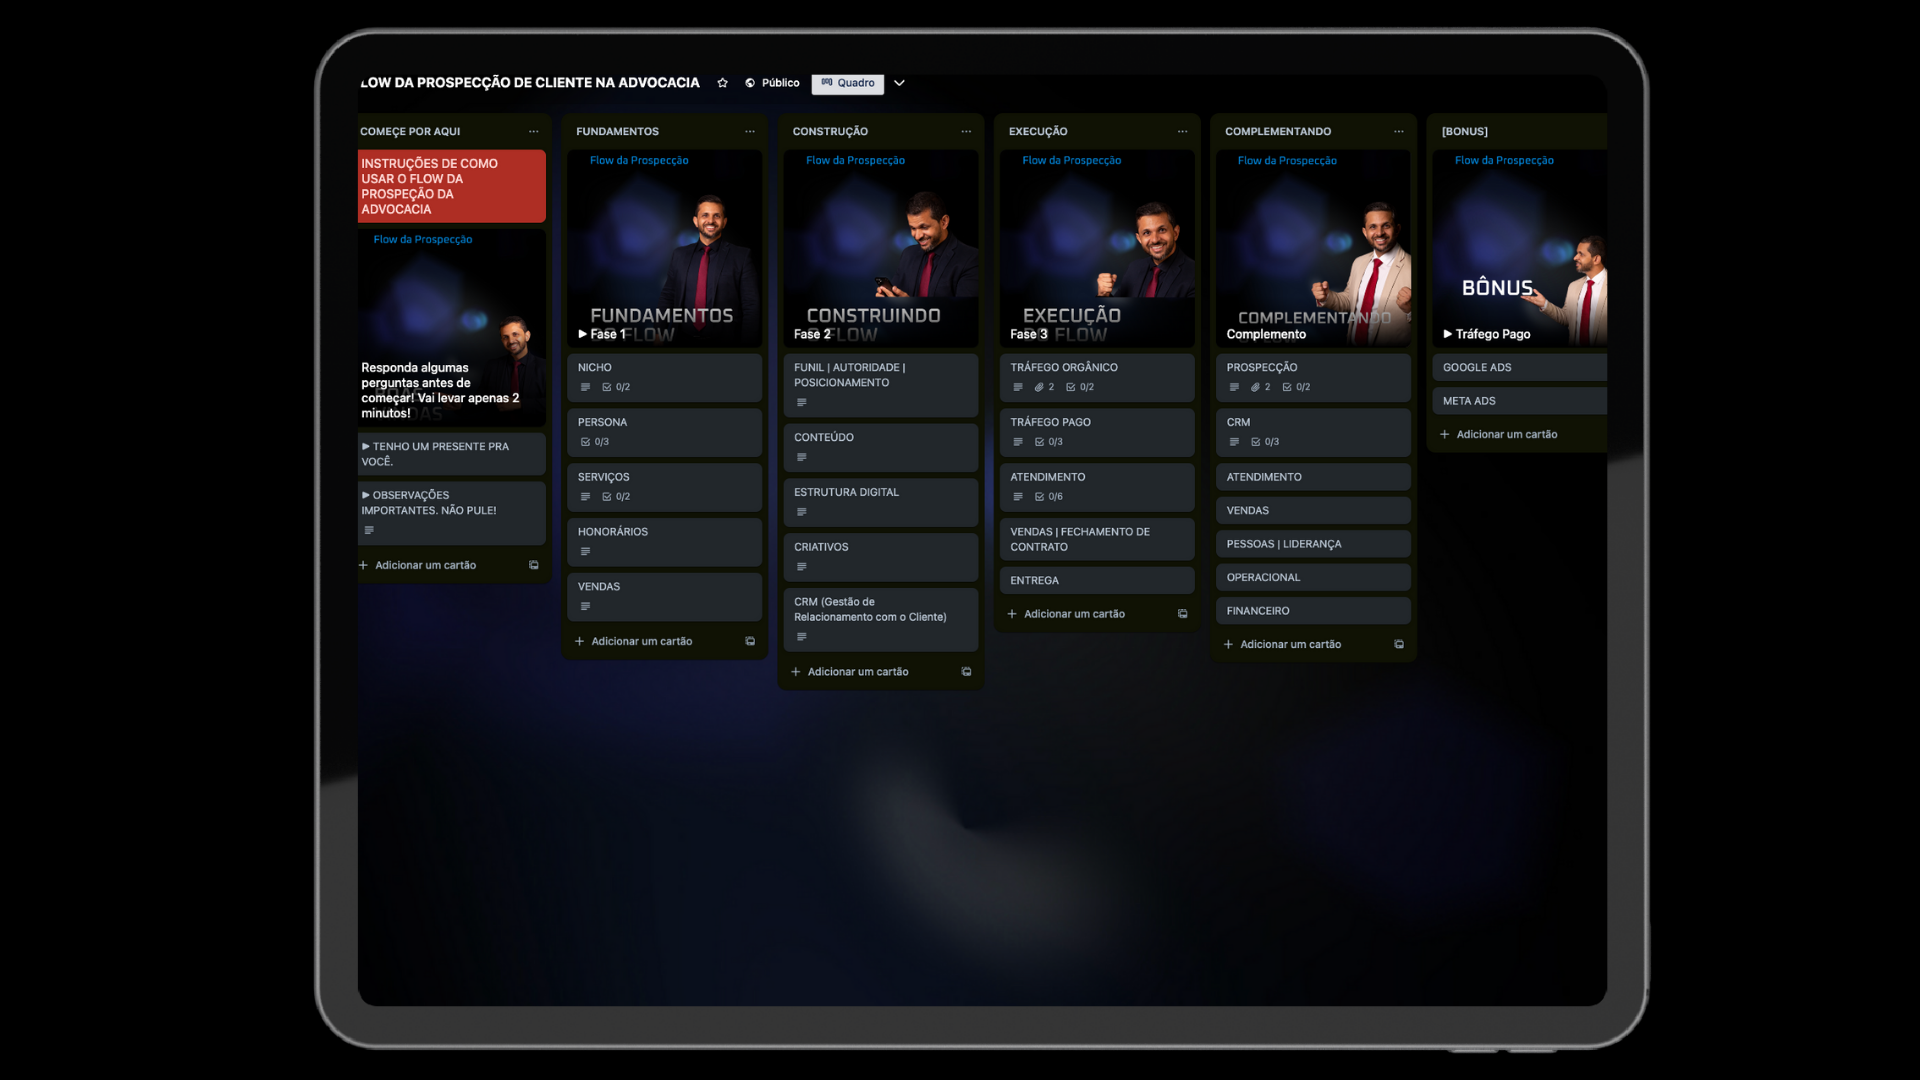Click Adicionar um cartão under CONSTRUÇÃO
Image resolution: width=1920 pixels, height=1080 pixels.
857,672
